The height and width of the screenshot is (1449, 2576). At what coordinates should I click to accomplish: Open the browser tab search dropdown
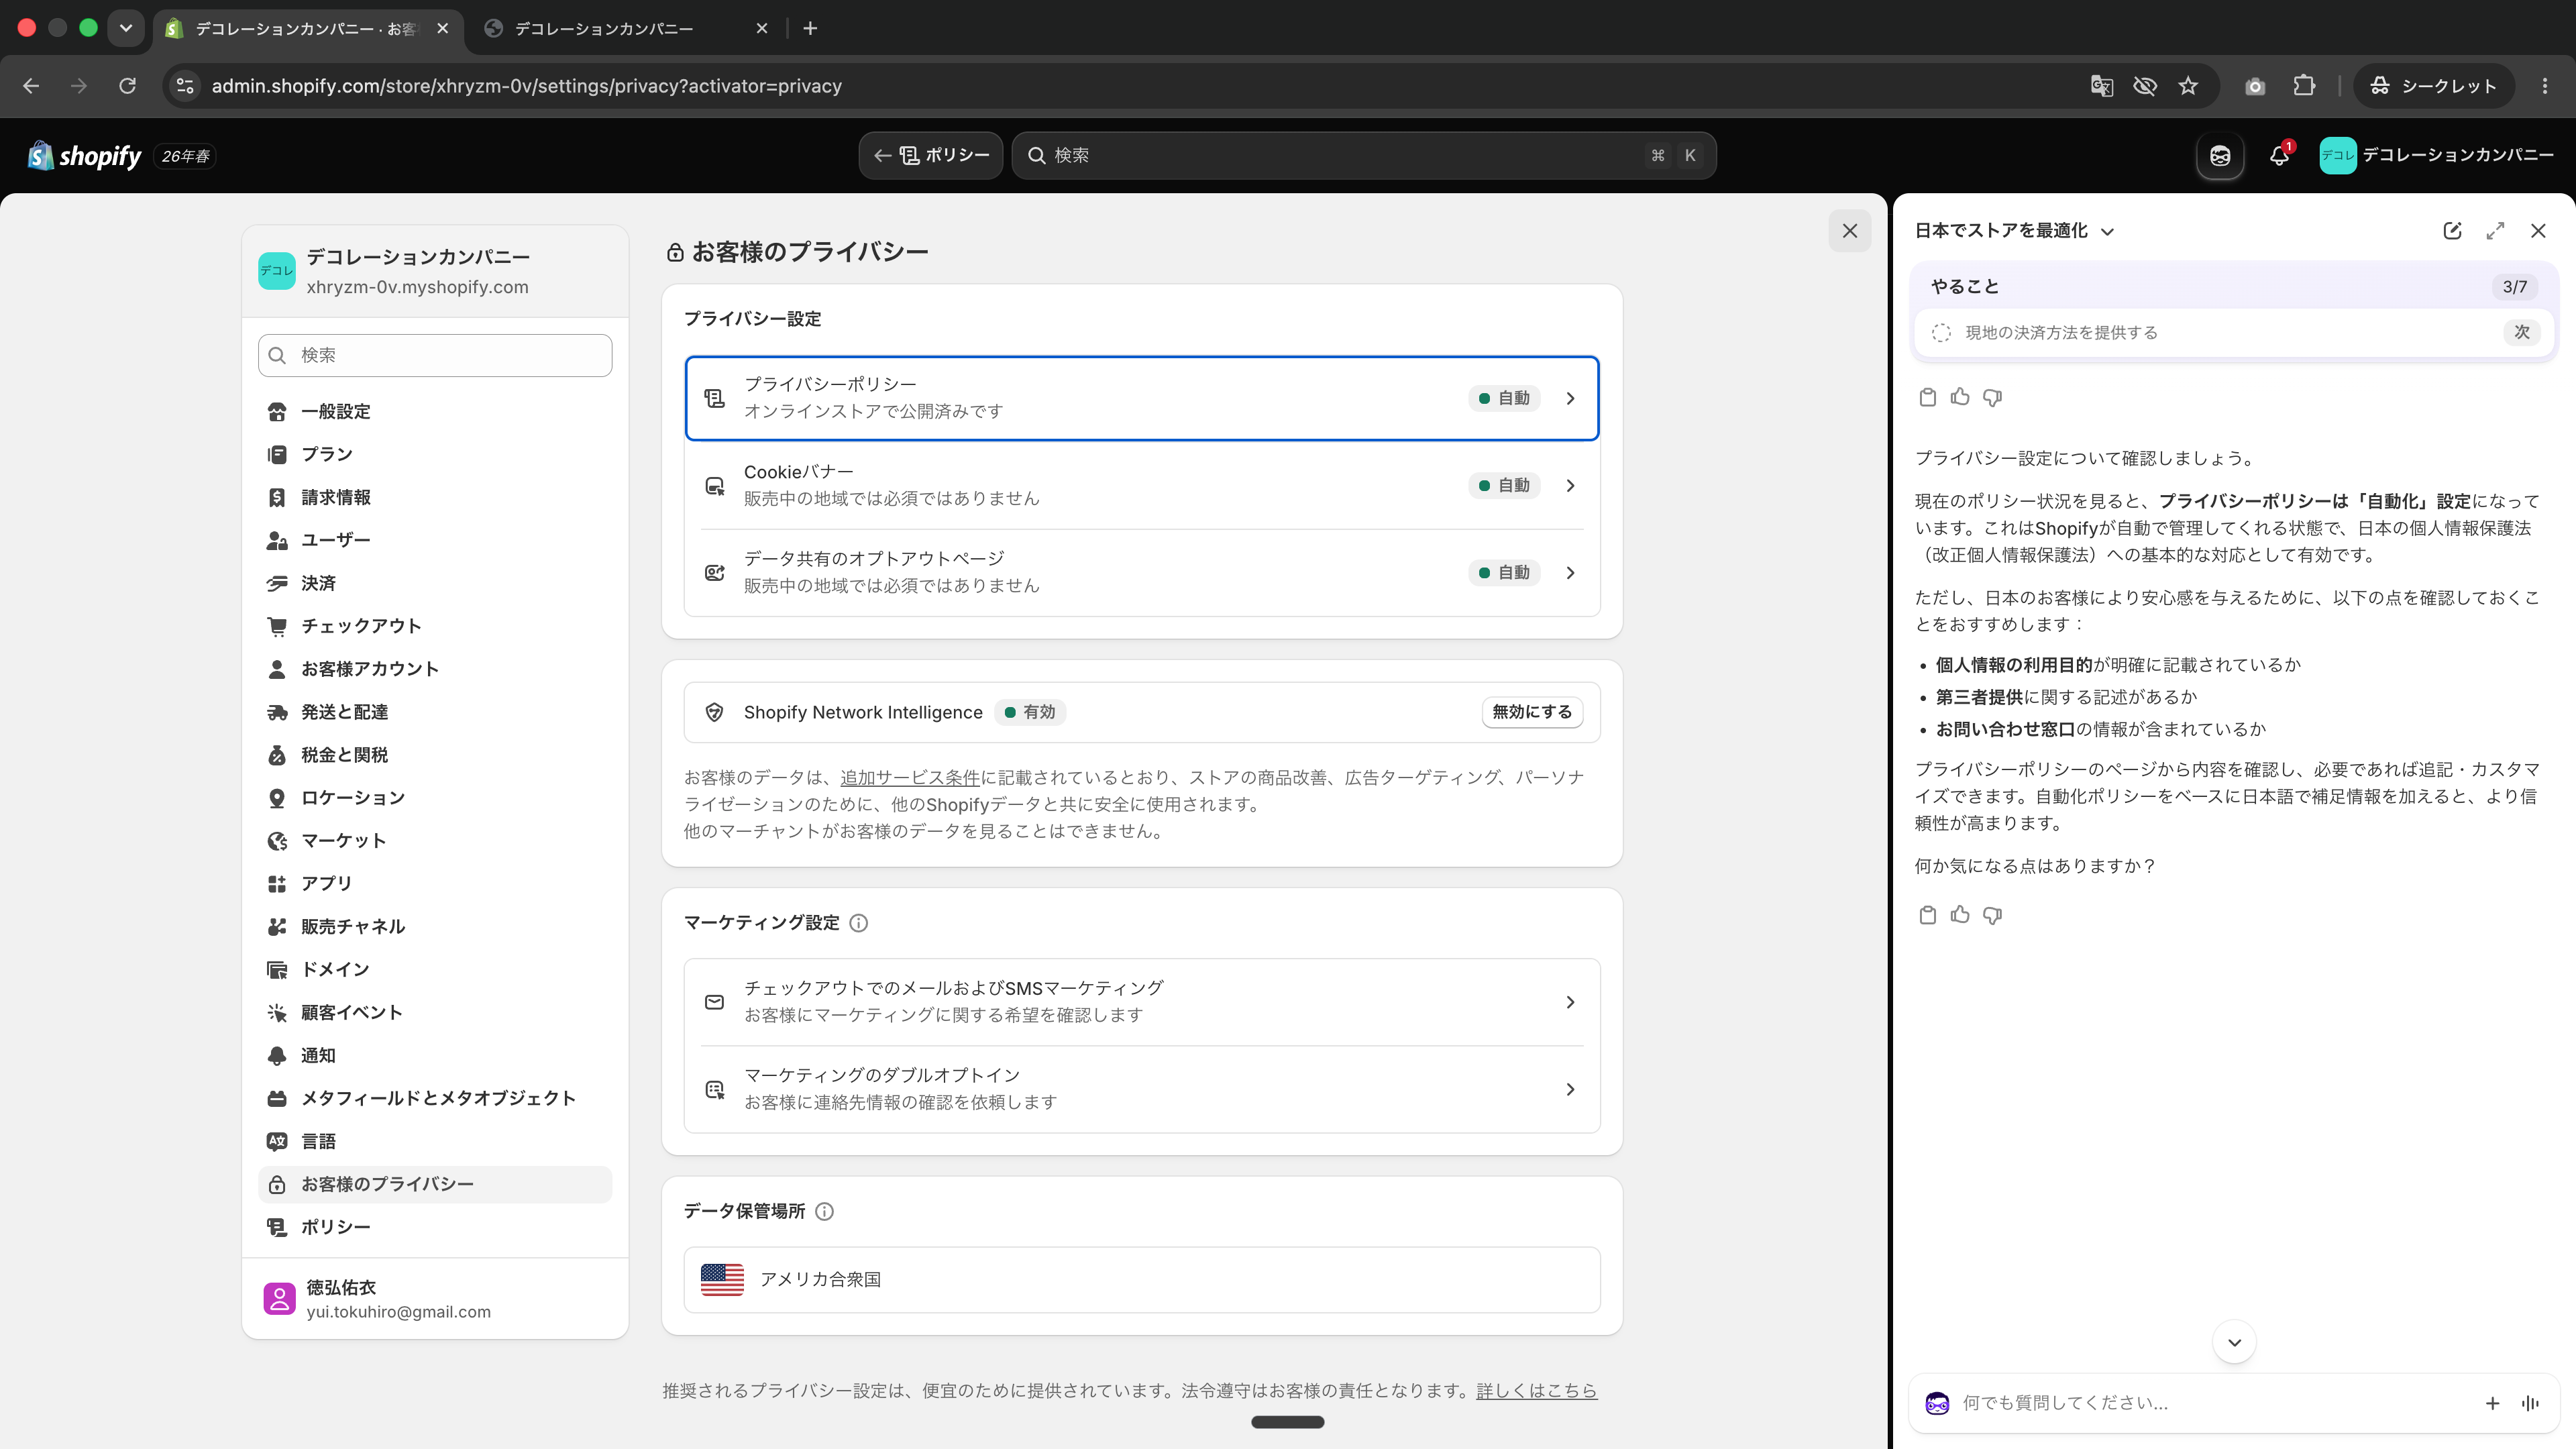coord(126,28)
